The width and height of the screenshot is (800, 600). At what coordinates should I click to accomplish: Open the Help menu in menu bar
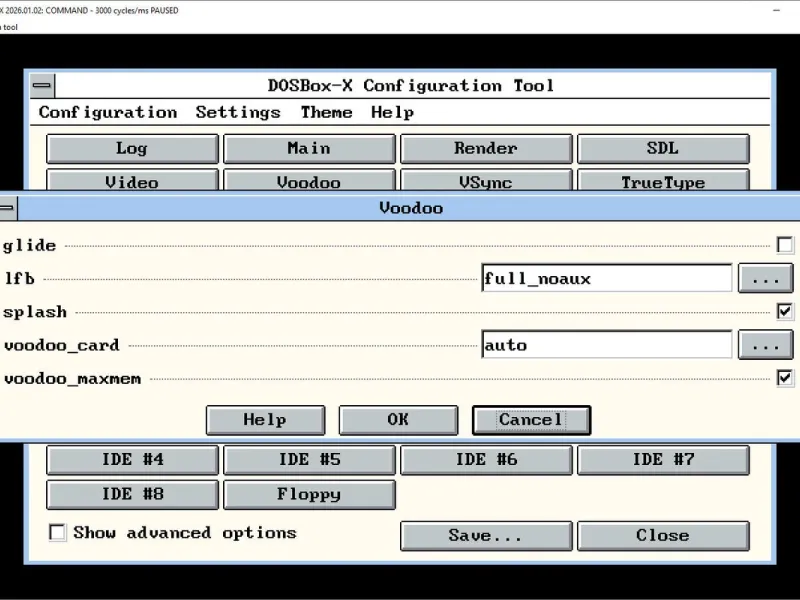click(x=392, y=112)
